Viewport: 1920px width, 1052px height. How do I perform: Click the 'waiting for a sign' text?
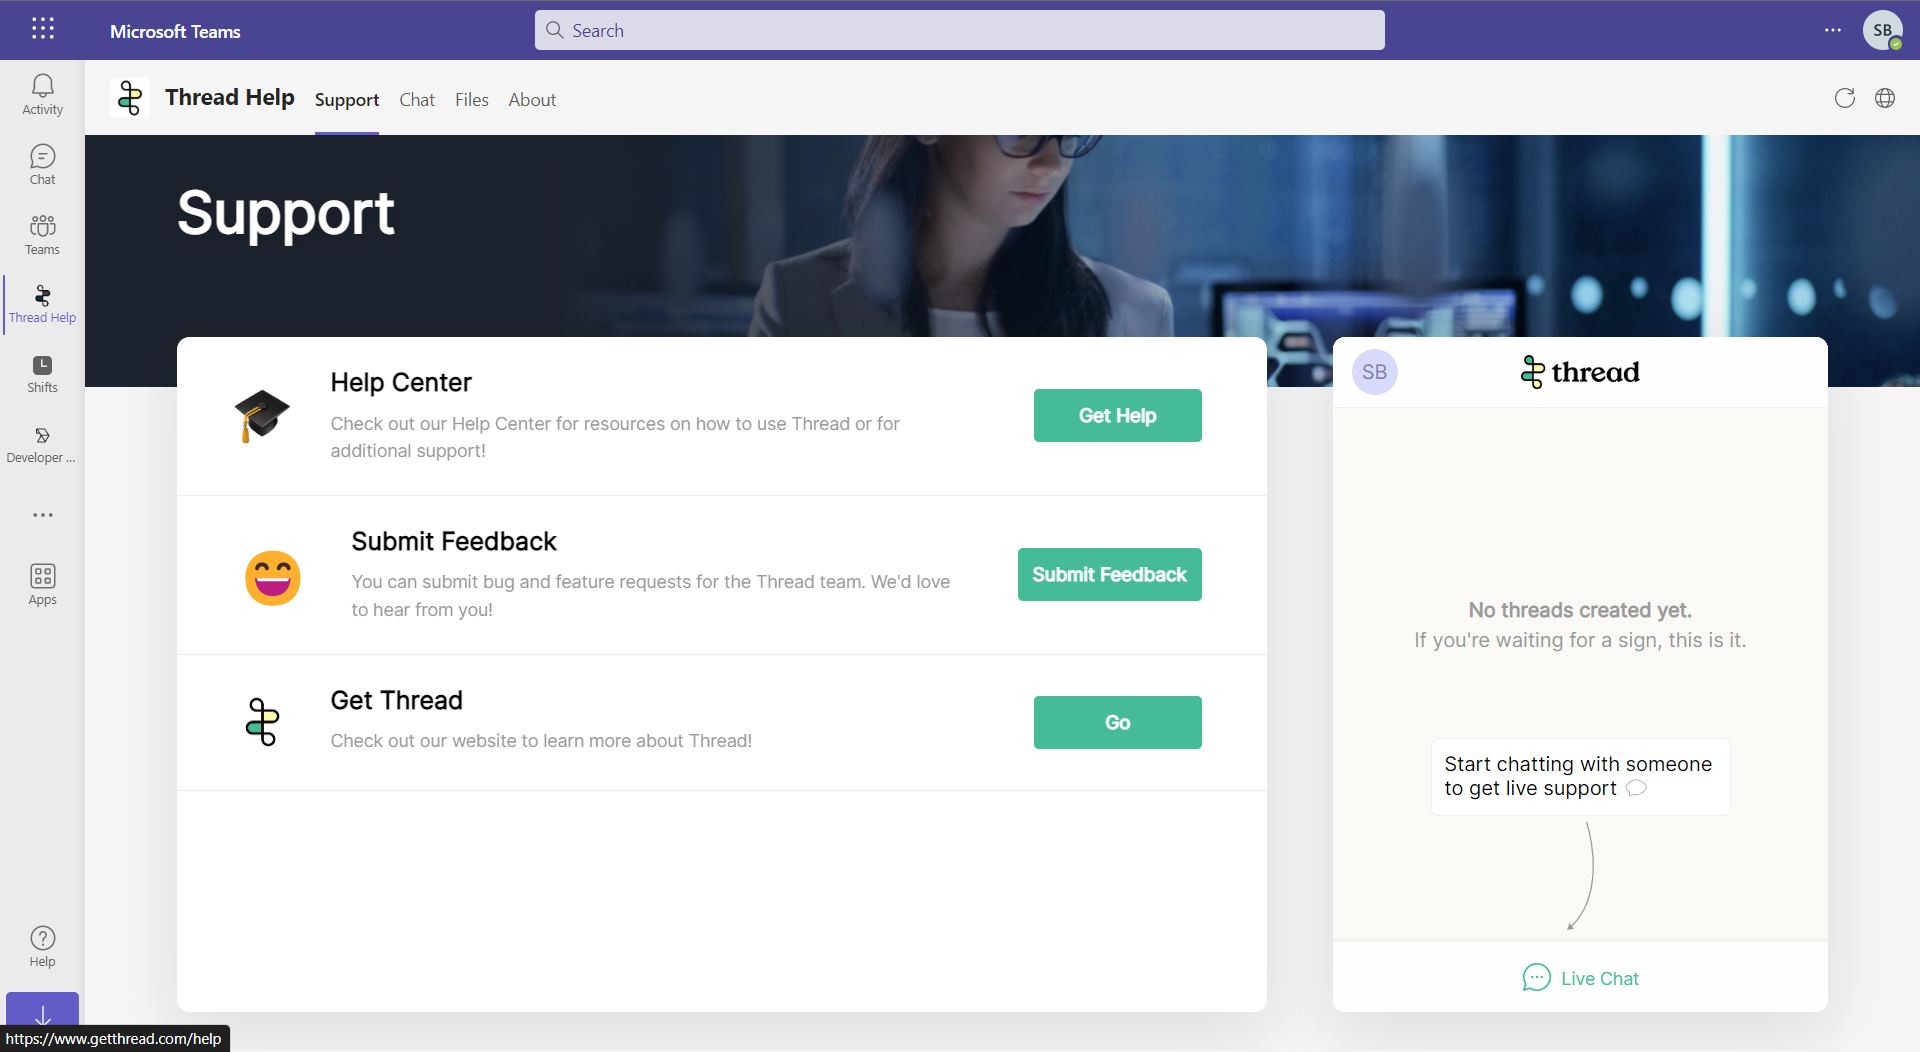[x=1580, y=640]
